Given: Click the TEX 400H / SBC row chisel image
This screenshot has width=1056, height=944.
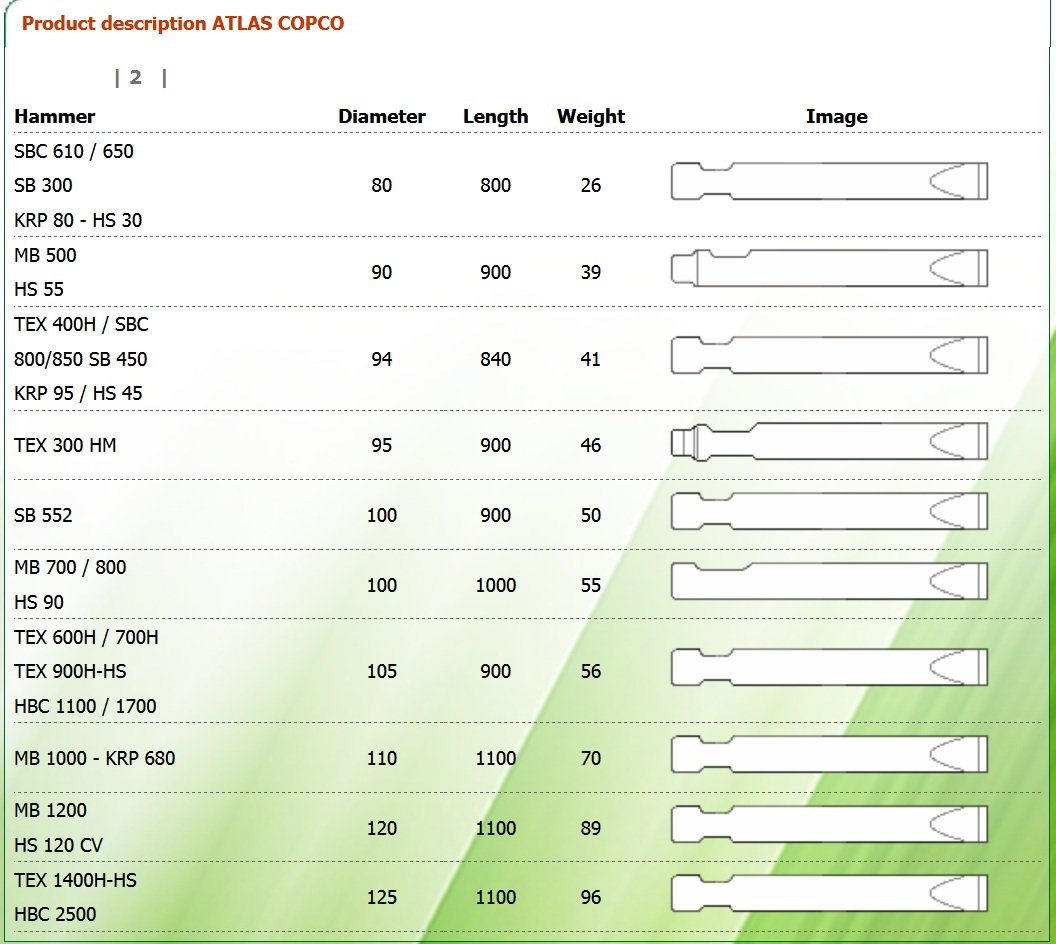Looking at the screenshot, I should tap(829, 355).
